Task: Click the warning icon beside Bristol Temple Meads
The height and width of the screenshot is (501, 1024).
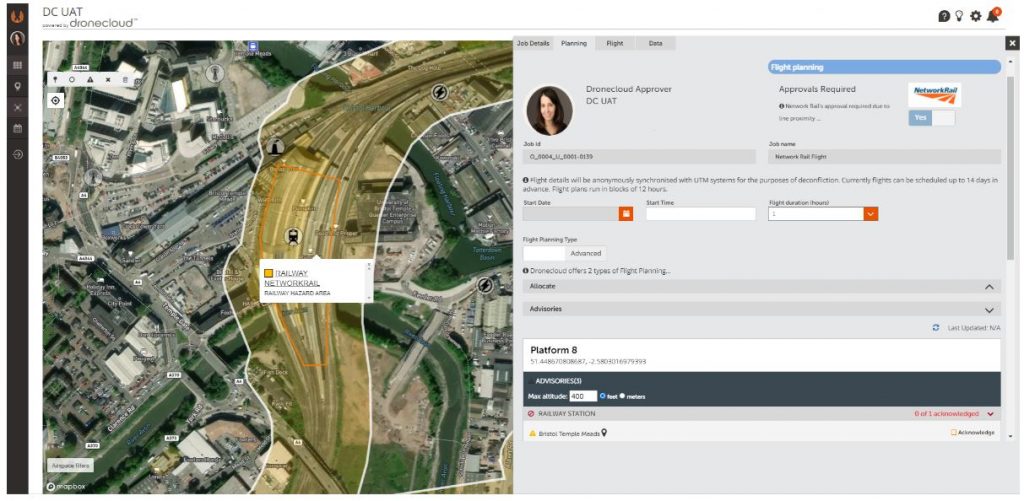Action: tap(532, 433)
